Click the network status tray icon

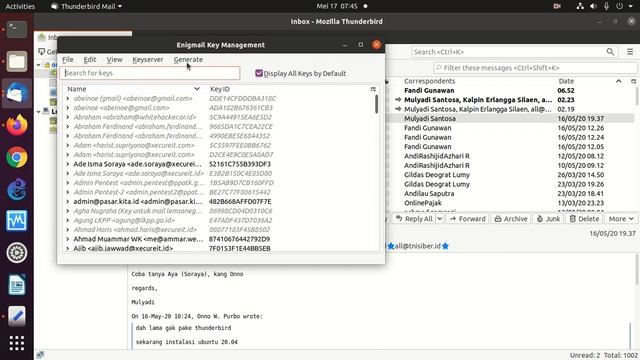point(580,6)
